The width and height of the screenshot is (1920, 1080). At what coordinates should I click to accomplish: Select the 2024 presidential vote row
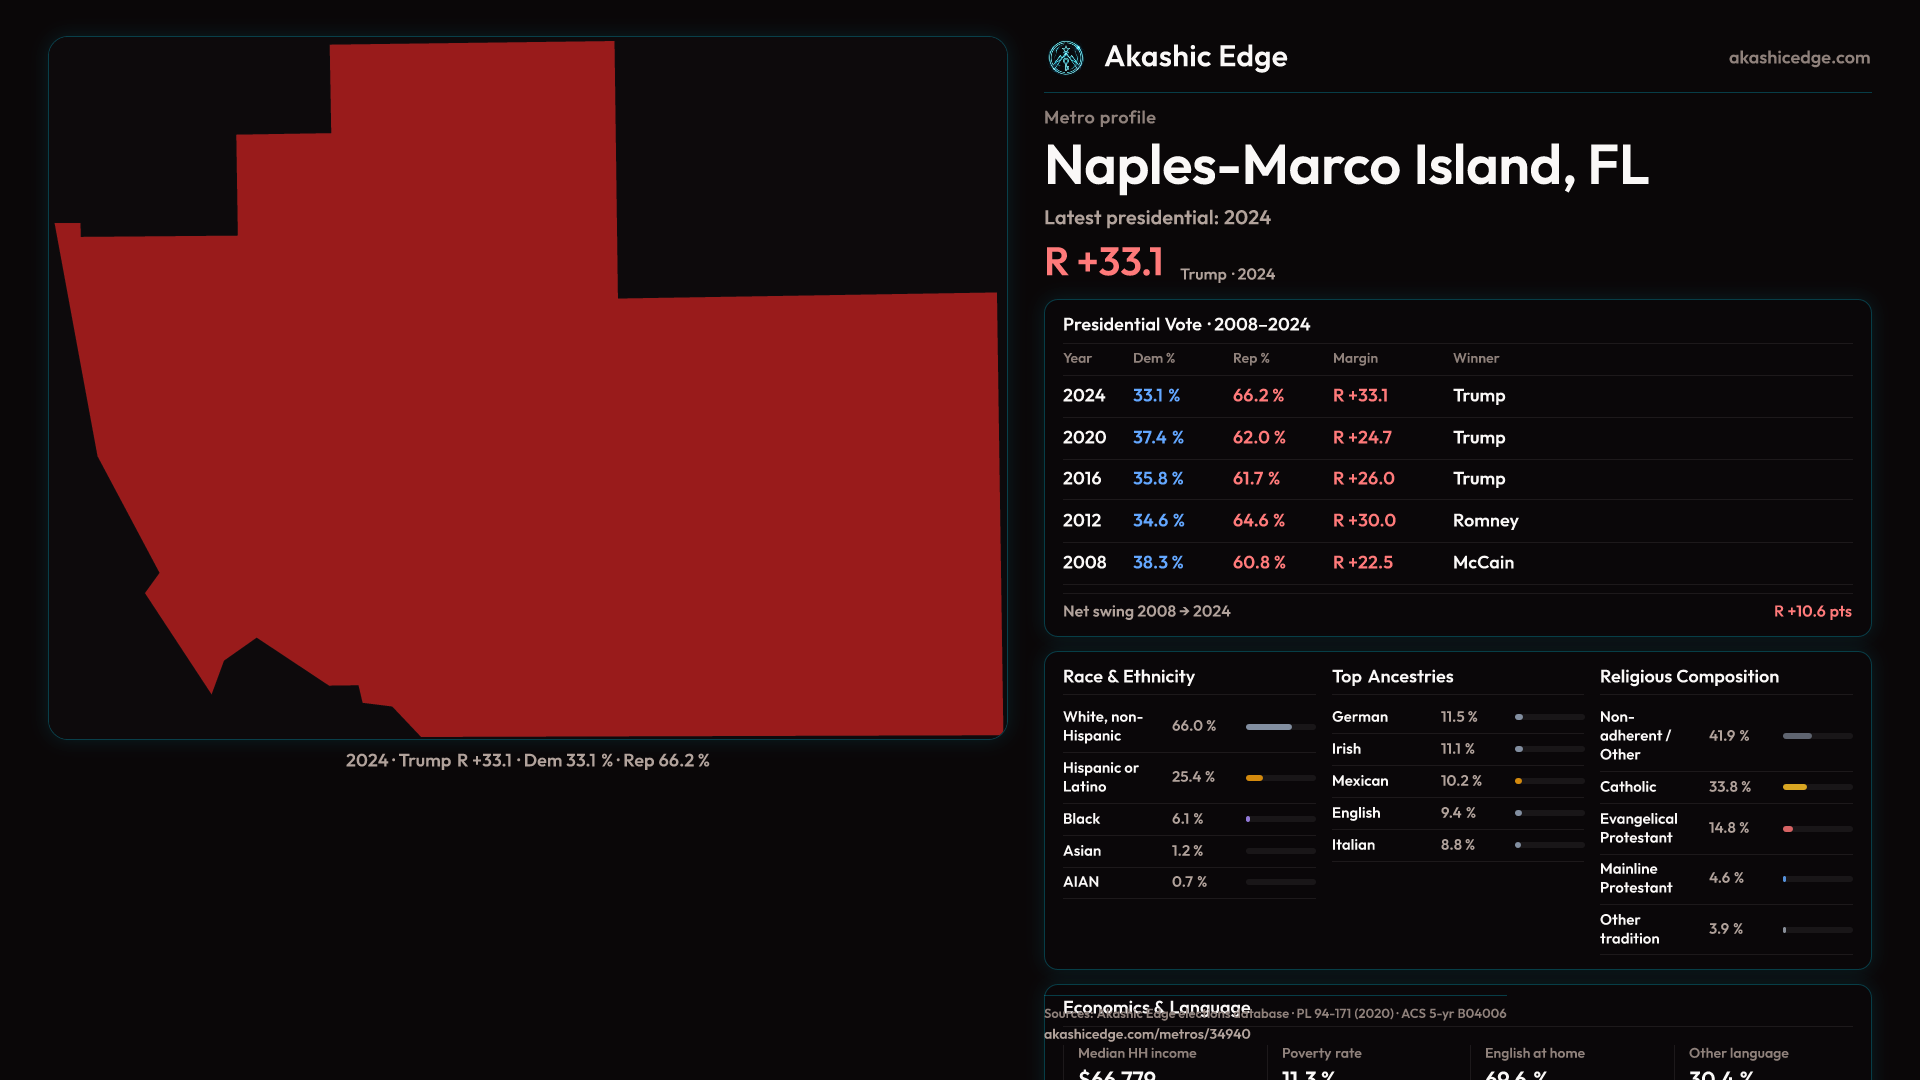(1456, 396)
